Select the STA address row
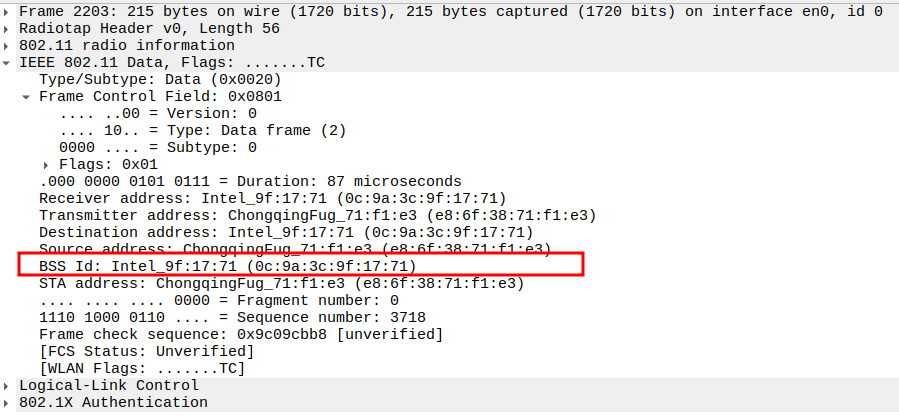Viewport: 899px width, 419px height. pyautogui.click(x=281, y=283)
